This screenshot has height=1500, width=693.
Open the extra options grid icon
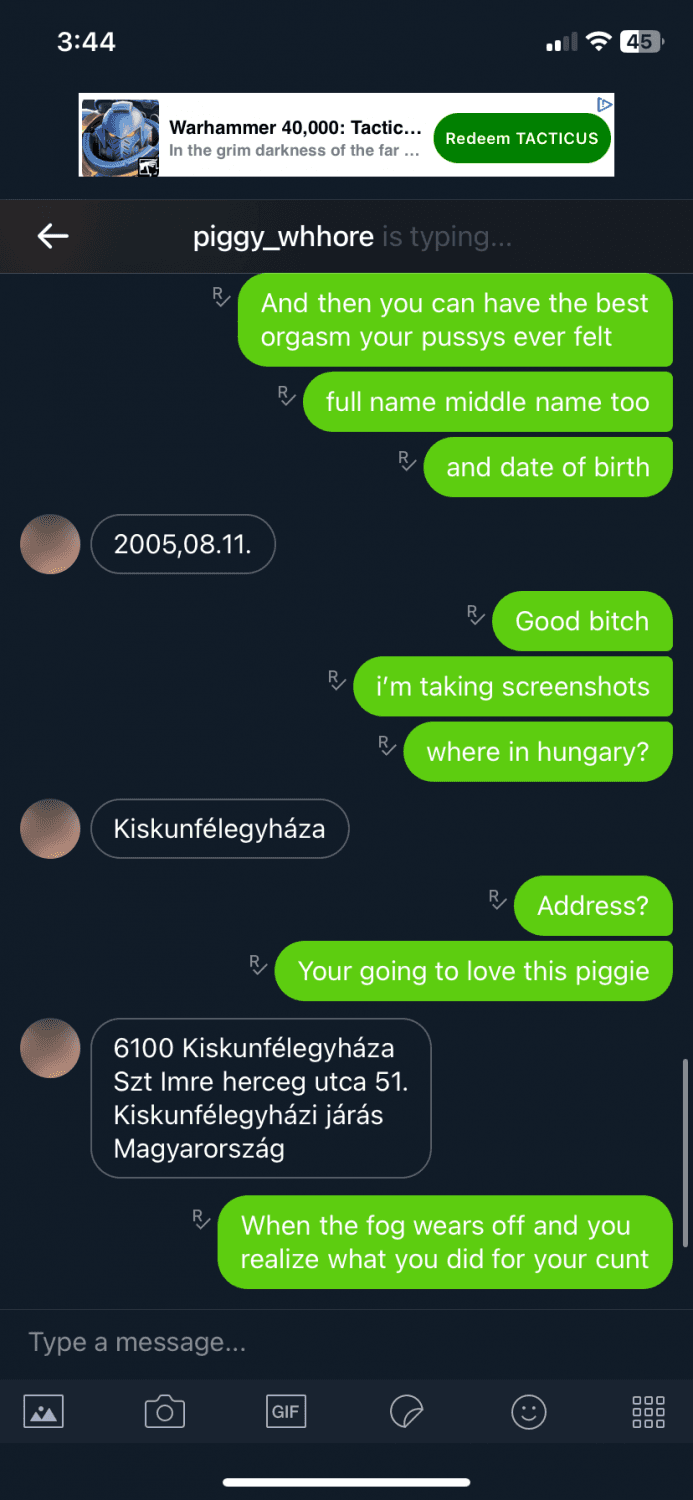click(647, 1411)
